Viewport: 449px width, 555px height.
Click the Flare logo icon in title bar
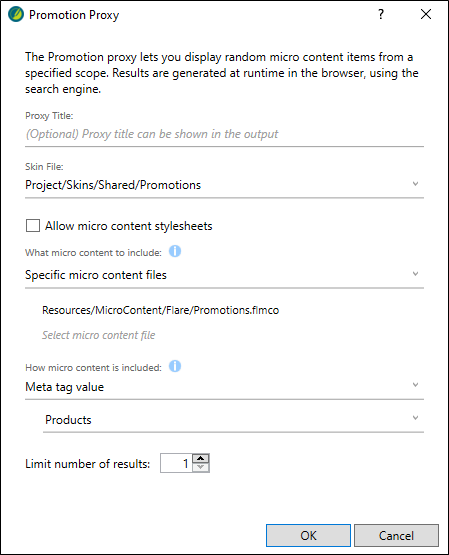tap(16, 14)
